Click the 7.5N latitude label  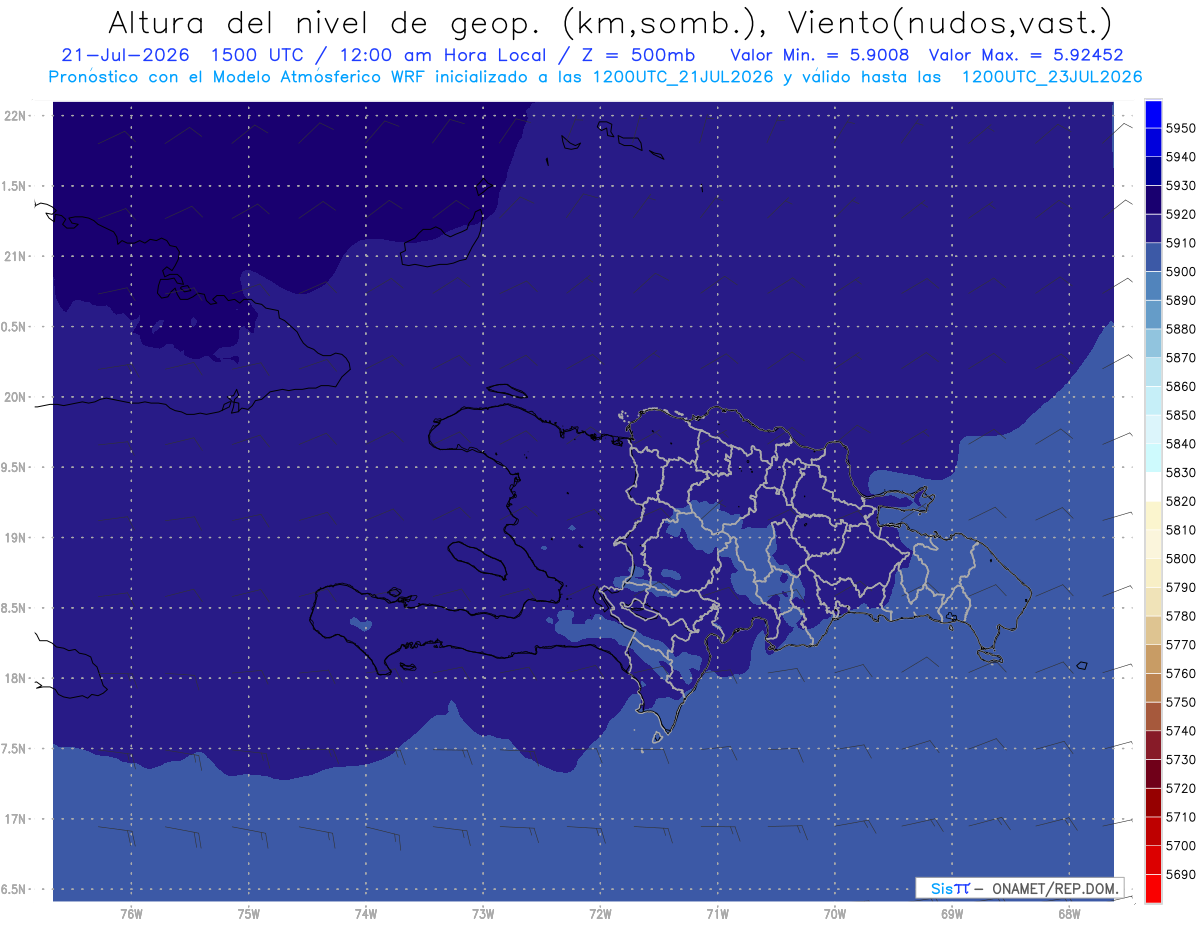(x=15, y=749)
